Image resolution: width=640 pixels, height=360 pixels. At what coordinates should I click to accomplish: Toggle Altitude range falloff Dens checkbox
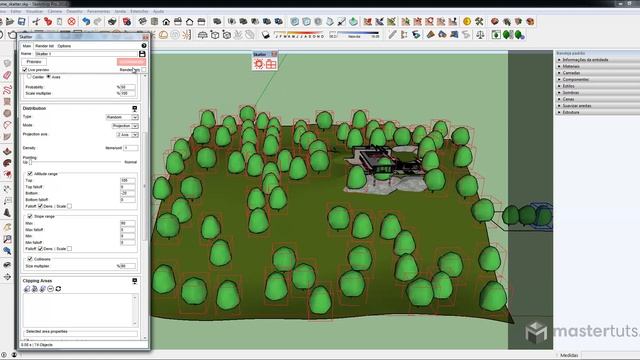40,206
